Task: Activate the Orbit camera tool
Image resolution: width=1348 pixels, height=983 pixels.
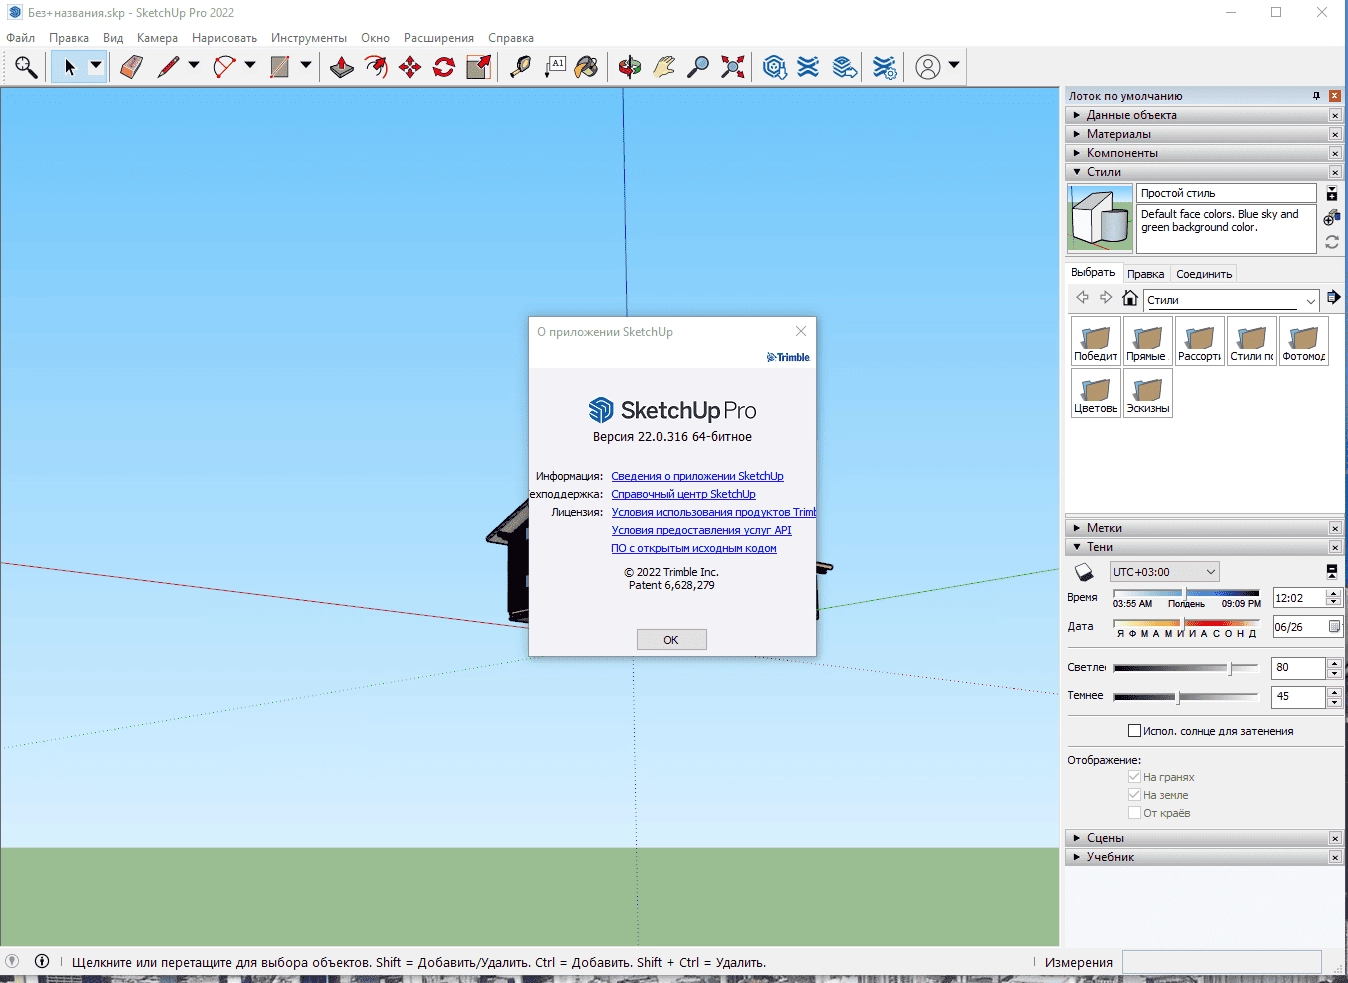Action: 630,67
